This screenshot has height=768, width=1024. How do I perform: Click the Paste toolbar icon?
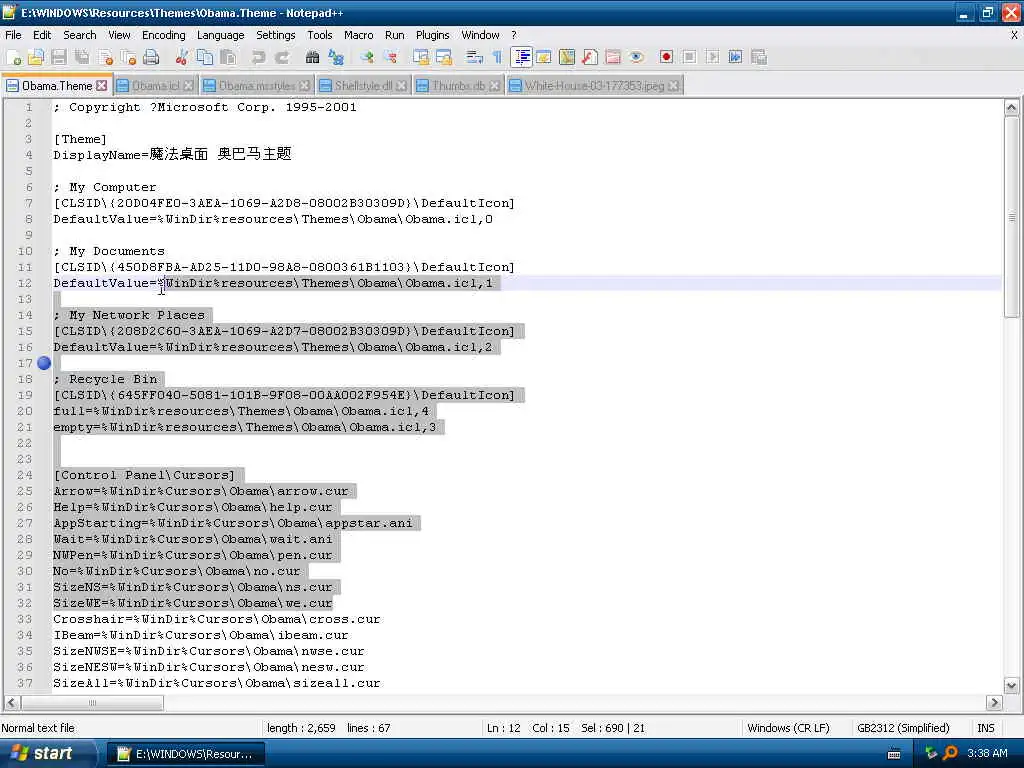[x=228, y=57]
